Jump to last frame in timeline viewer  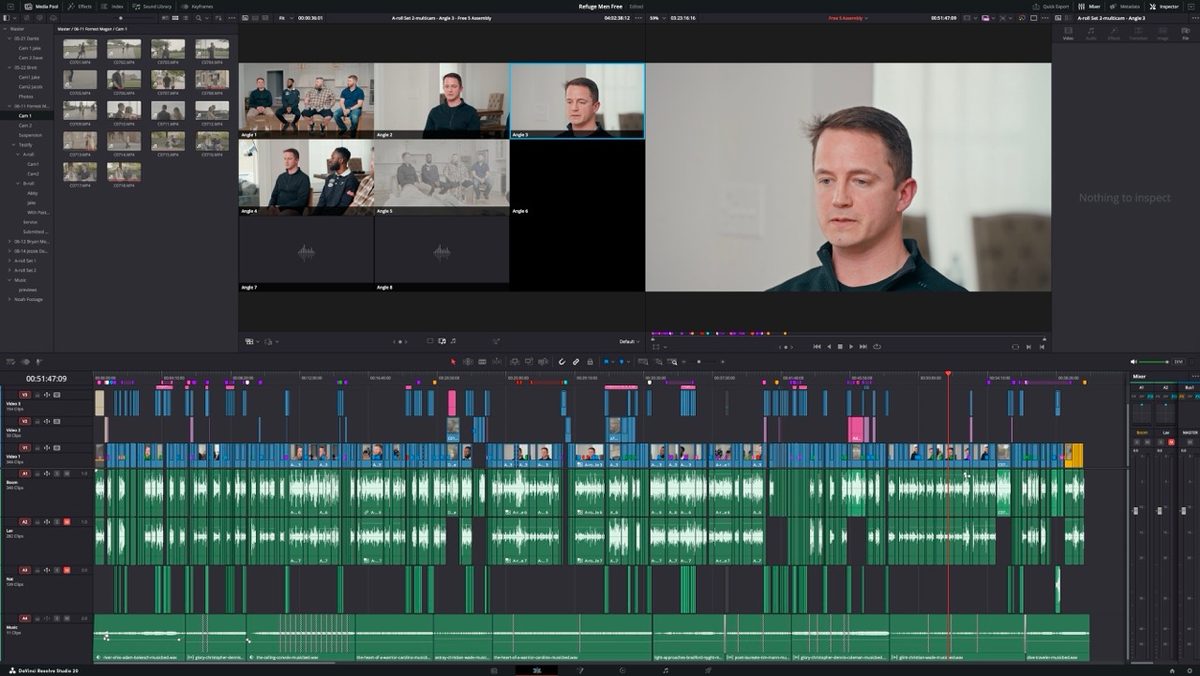click(x=863, y=346)
